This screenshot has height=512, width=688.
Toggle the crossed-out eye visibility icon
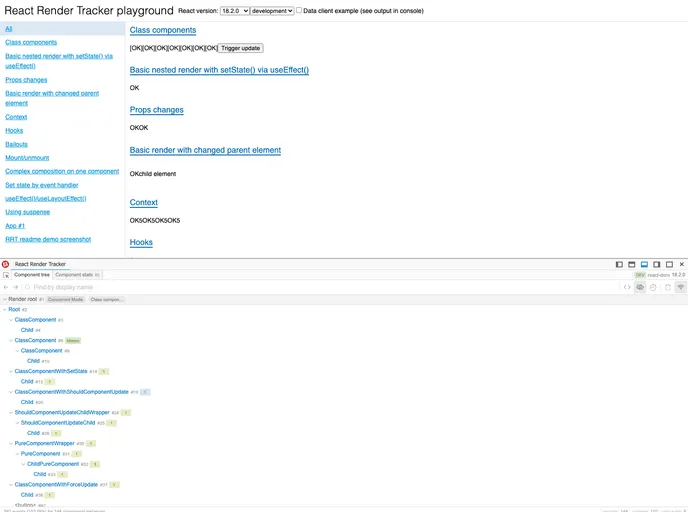click(x=640, y=287)
